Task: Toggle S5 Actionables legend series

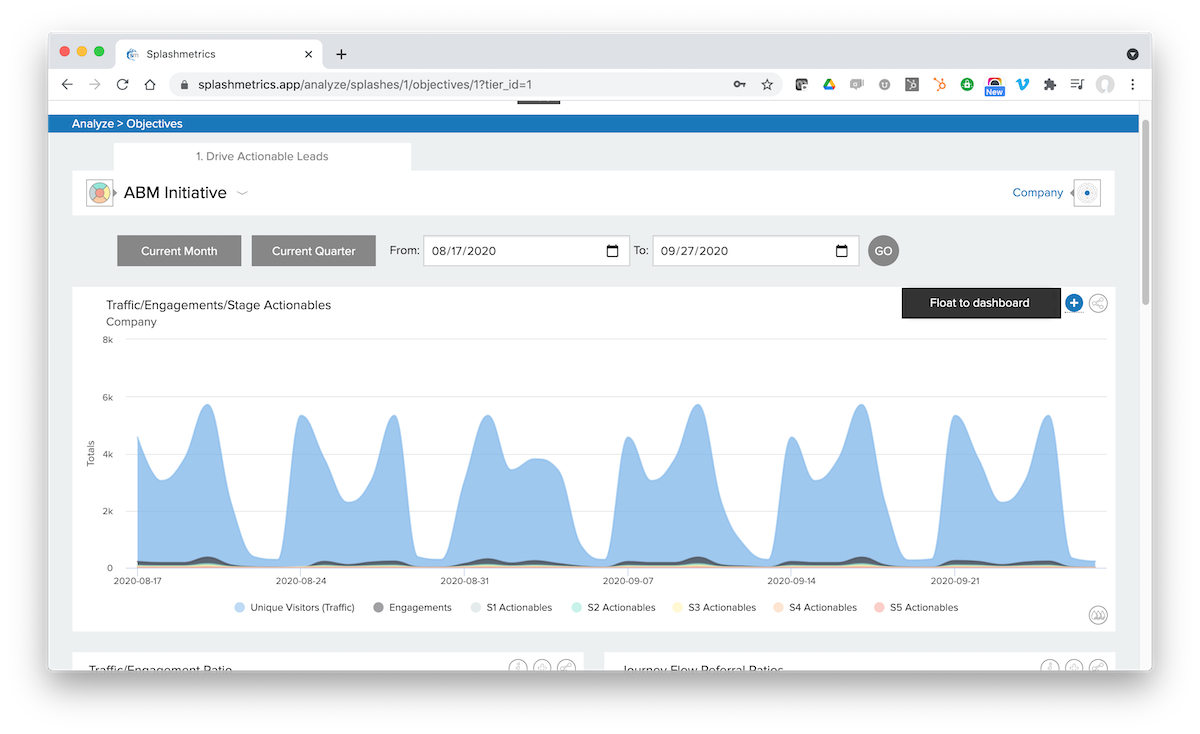Action: pos(916,607)
